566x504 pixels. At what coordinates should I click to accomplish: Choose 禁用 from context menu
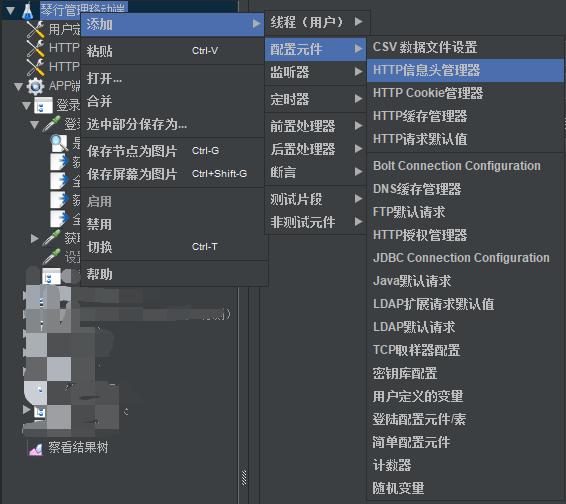tap(173, 224)
